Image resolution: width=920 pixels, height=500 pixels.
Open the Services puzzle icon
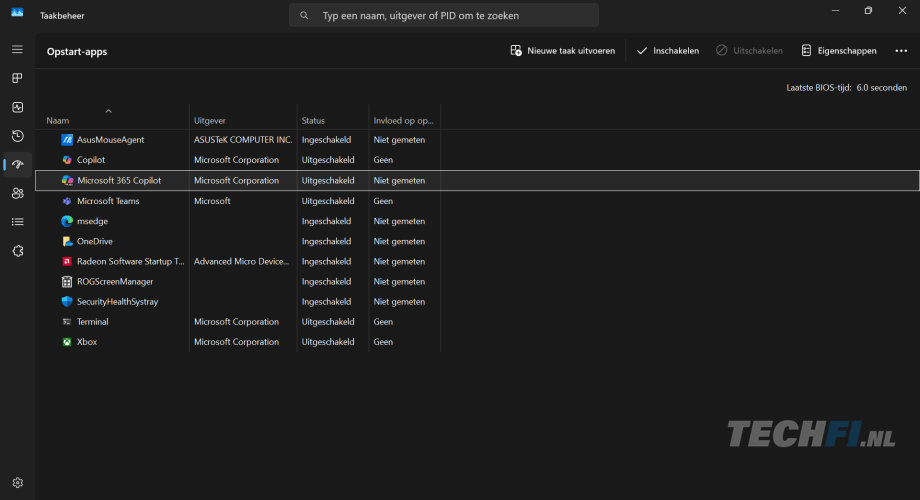[17, 251]
